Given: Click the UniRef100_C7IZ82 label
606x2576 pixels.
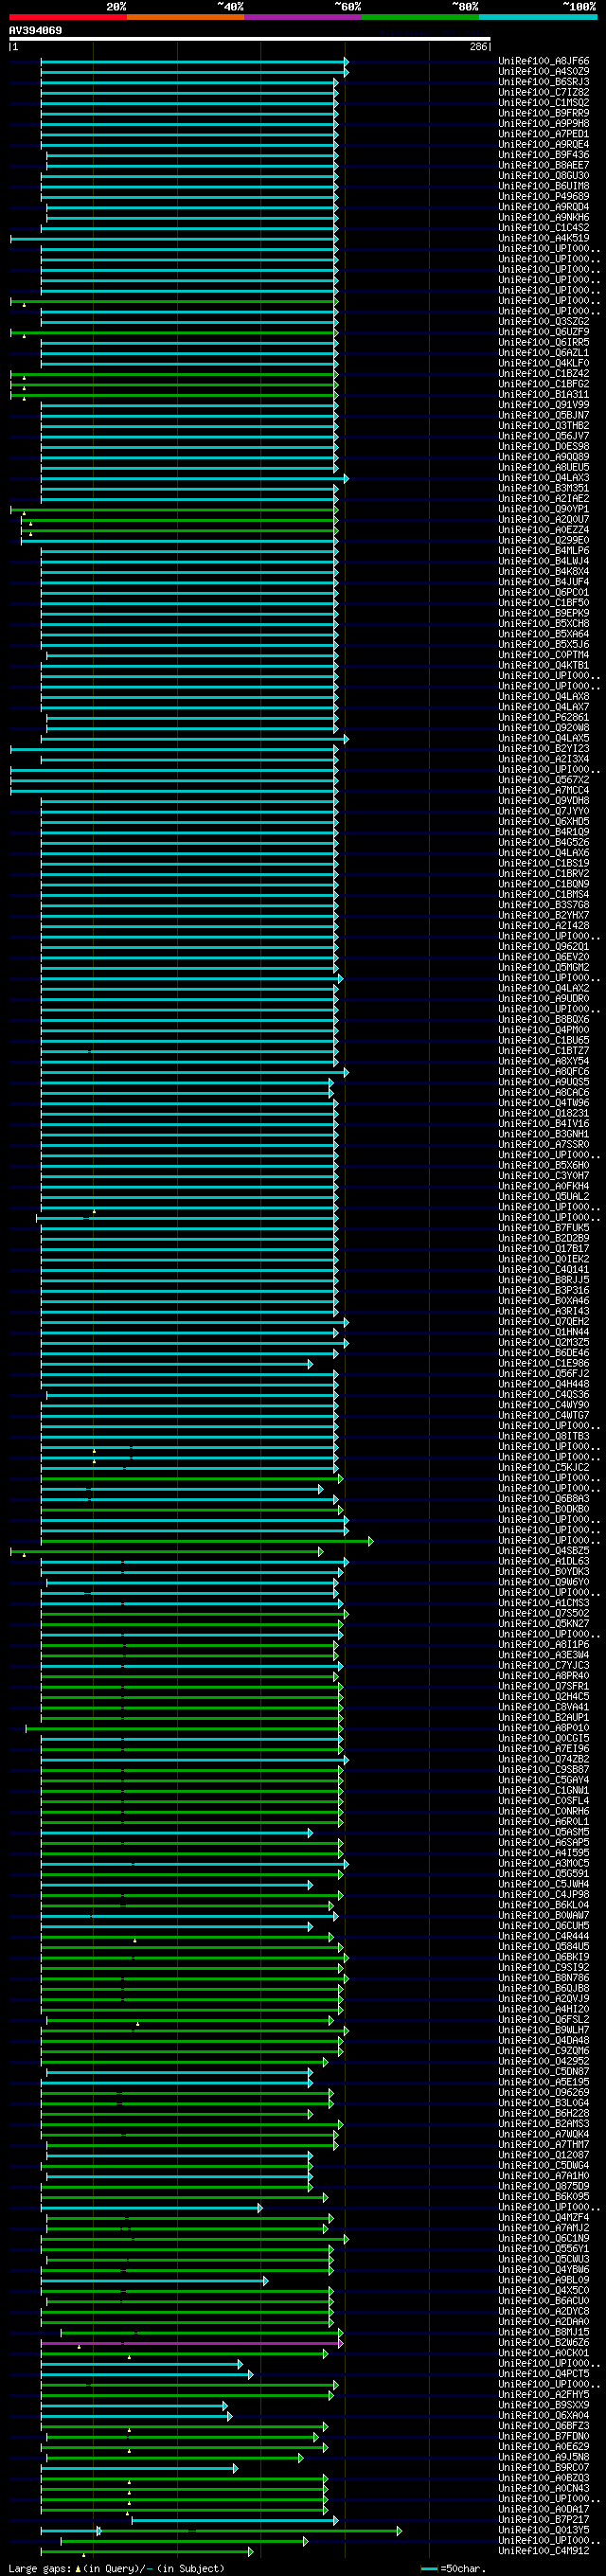Looking at the screenshot, I should 544,92.
